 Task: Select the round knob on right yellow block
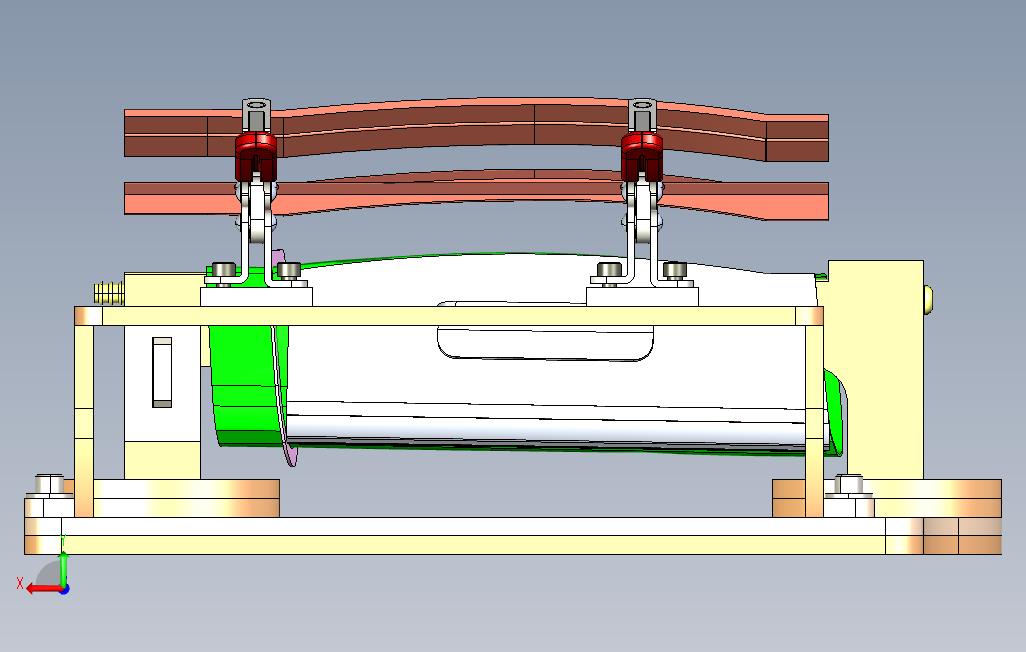tap(929, 299)
